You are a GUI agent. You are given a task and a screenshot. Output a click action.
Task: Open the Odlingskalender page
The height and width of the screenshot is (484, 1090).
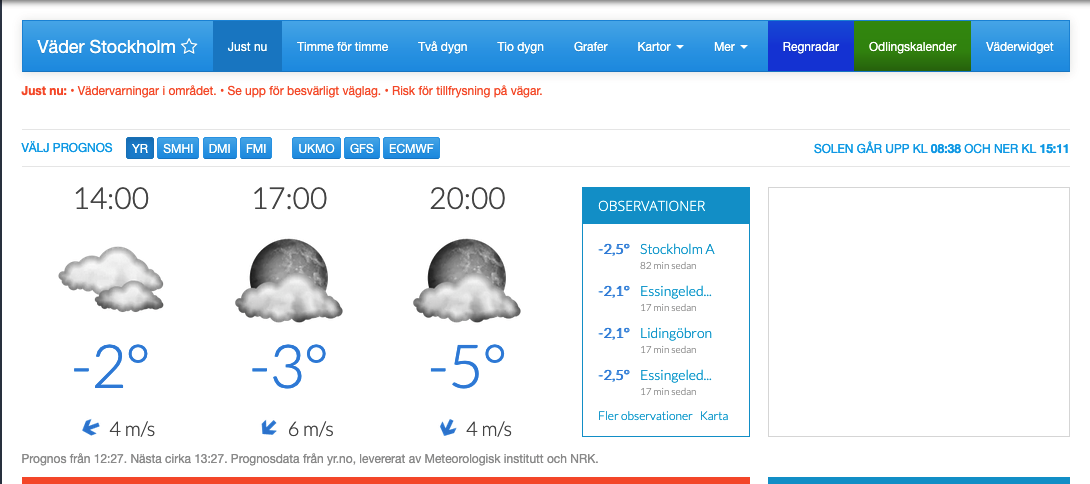coord(912,47)
